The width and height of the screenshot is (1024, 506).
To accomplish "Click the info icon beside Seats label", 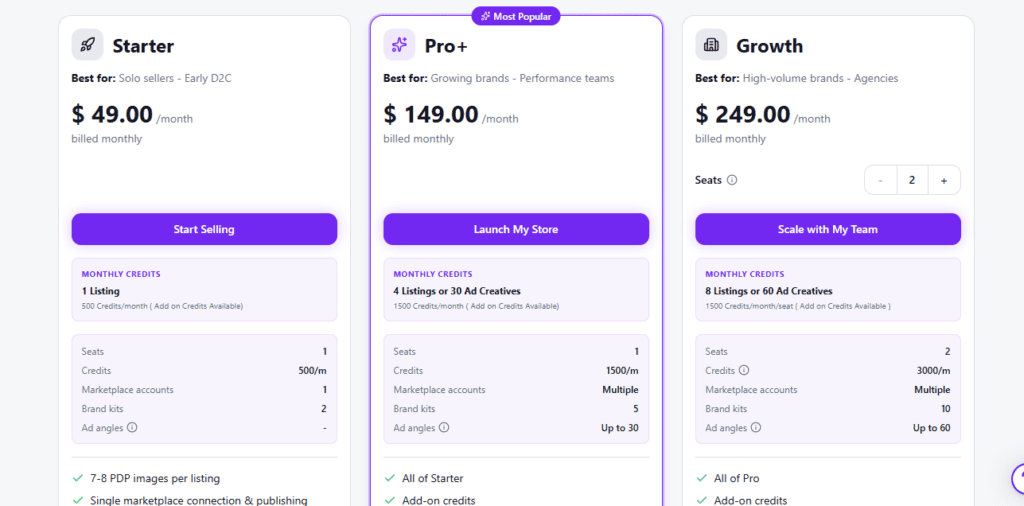I will coord(732,181).
